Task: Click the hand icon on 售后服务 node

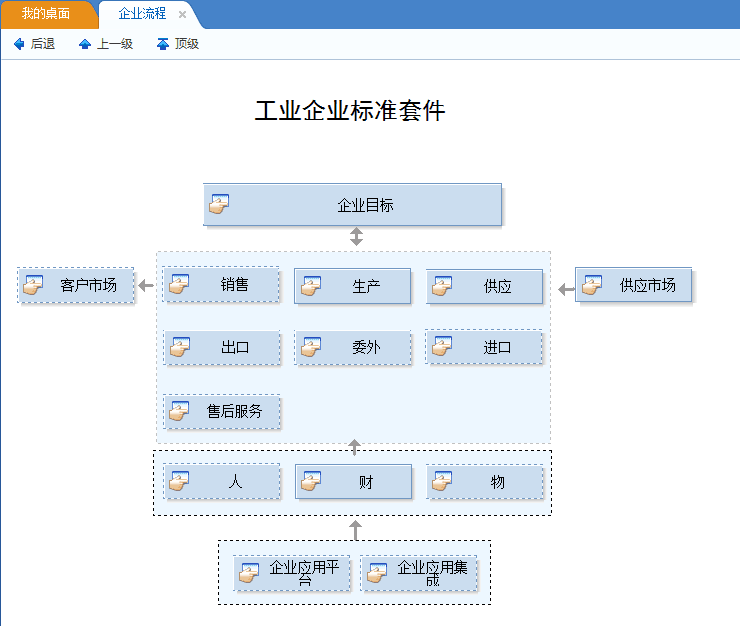Action: pos(179,411)
